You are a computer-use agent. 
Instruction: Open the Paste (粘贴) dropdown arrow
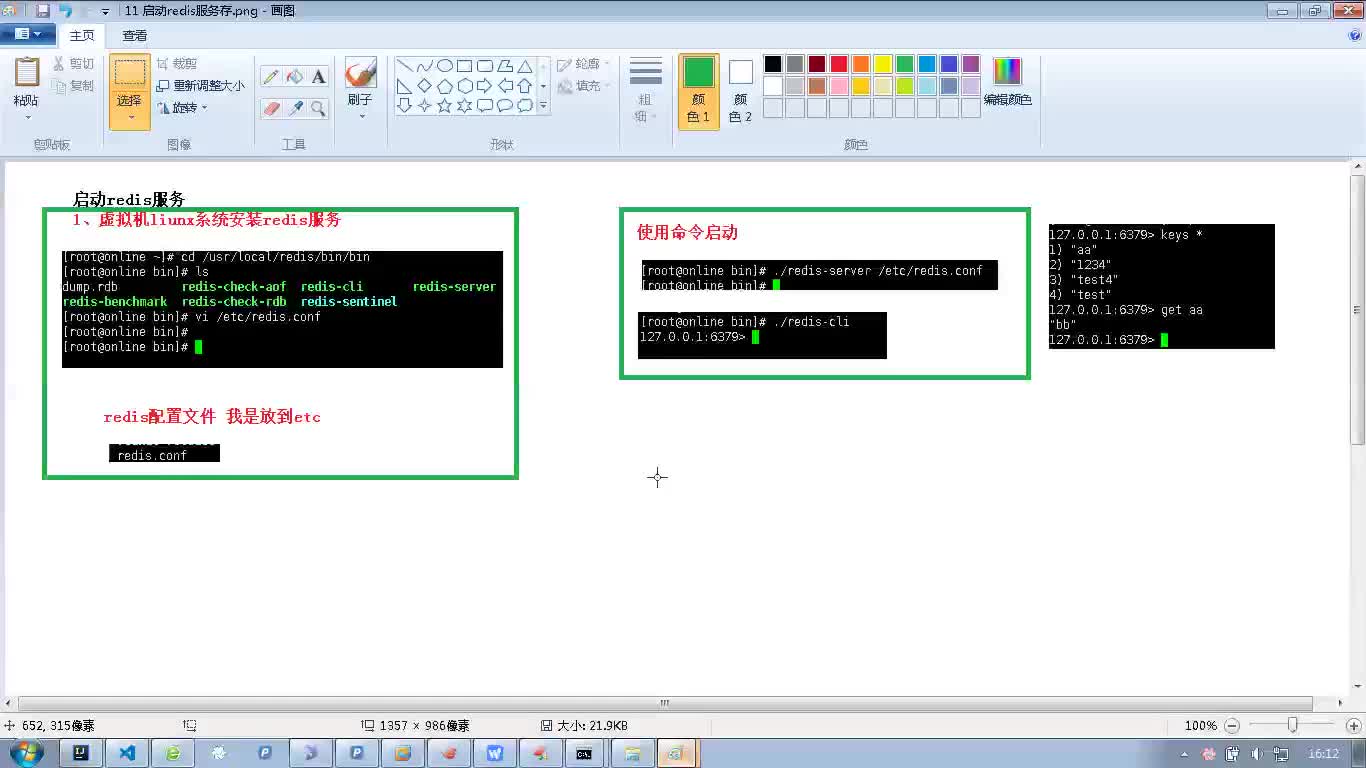pos(27,117)
